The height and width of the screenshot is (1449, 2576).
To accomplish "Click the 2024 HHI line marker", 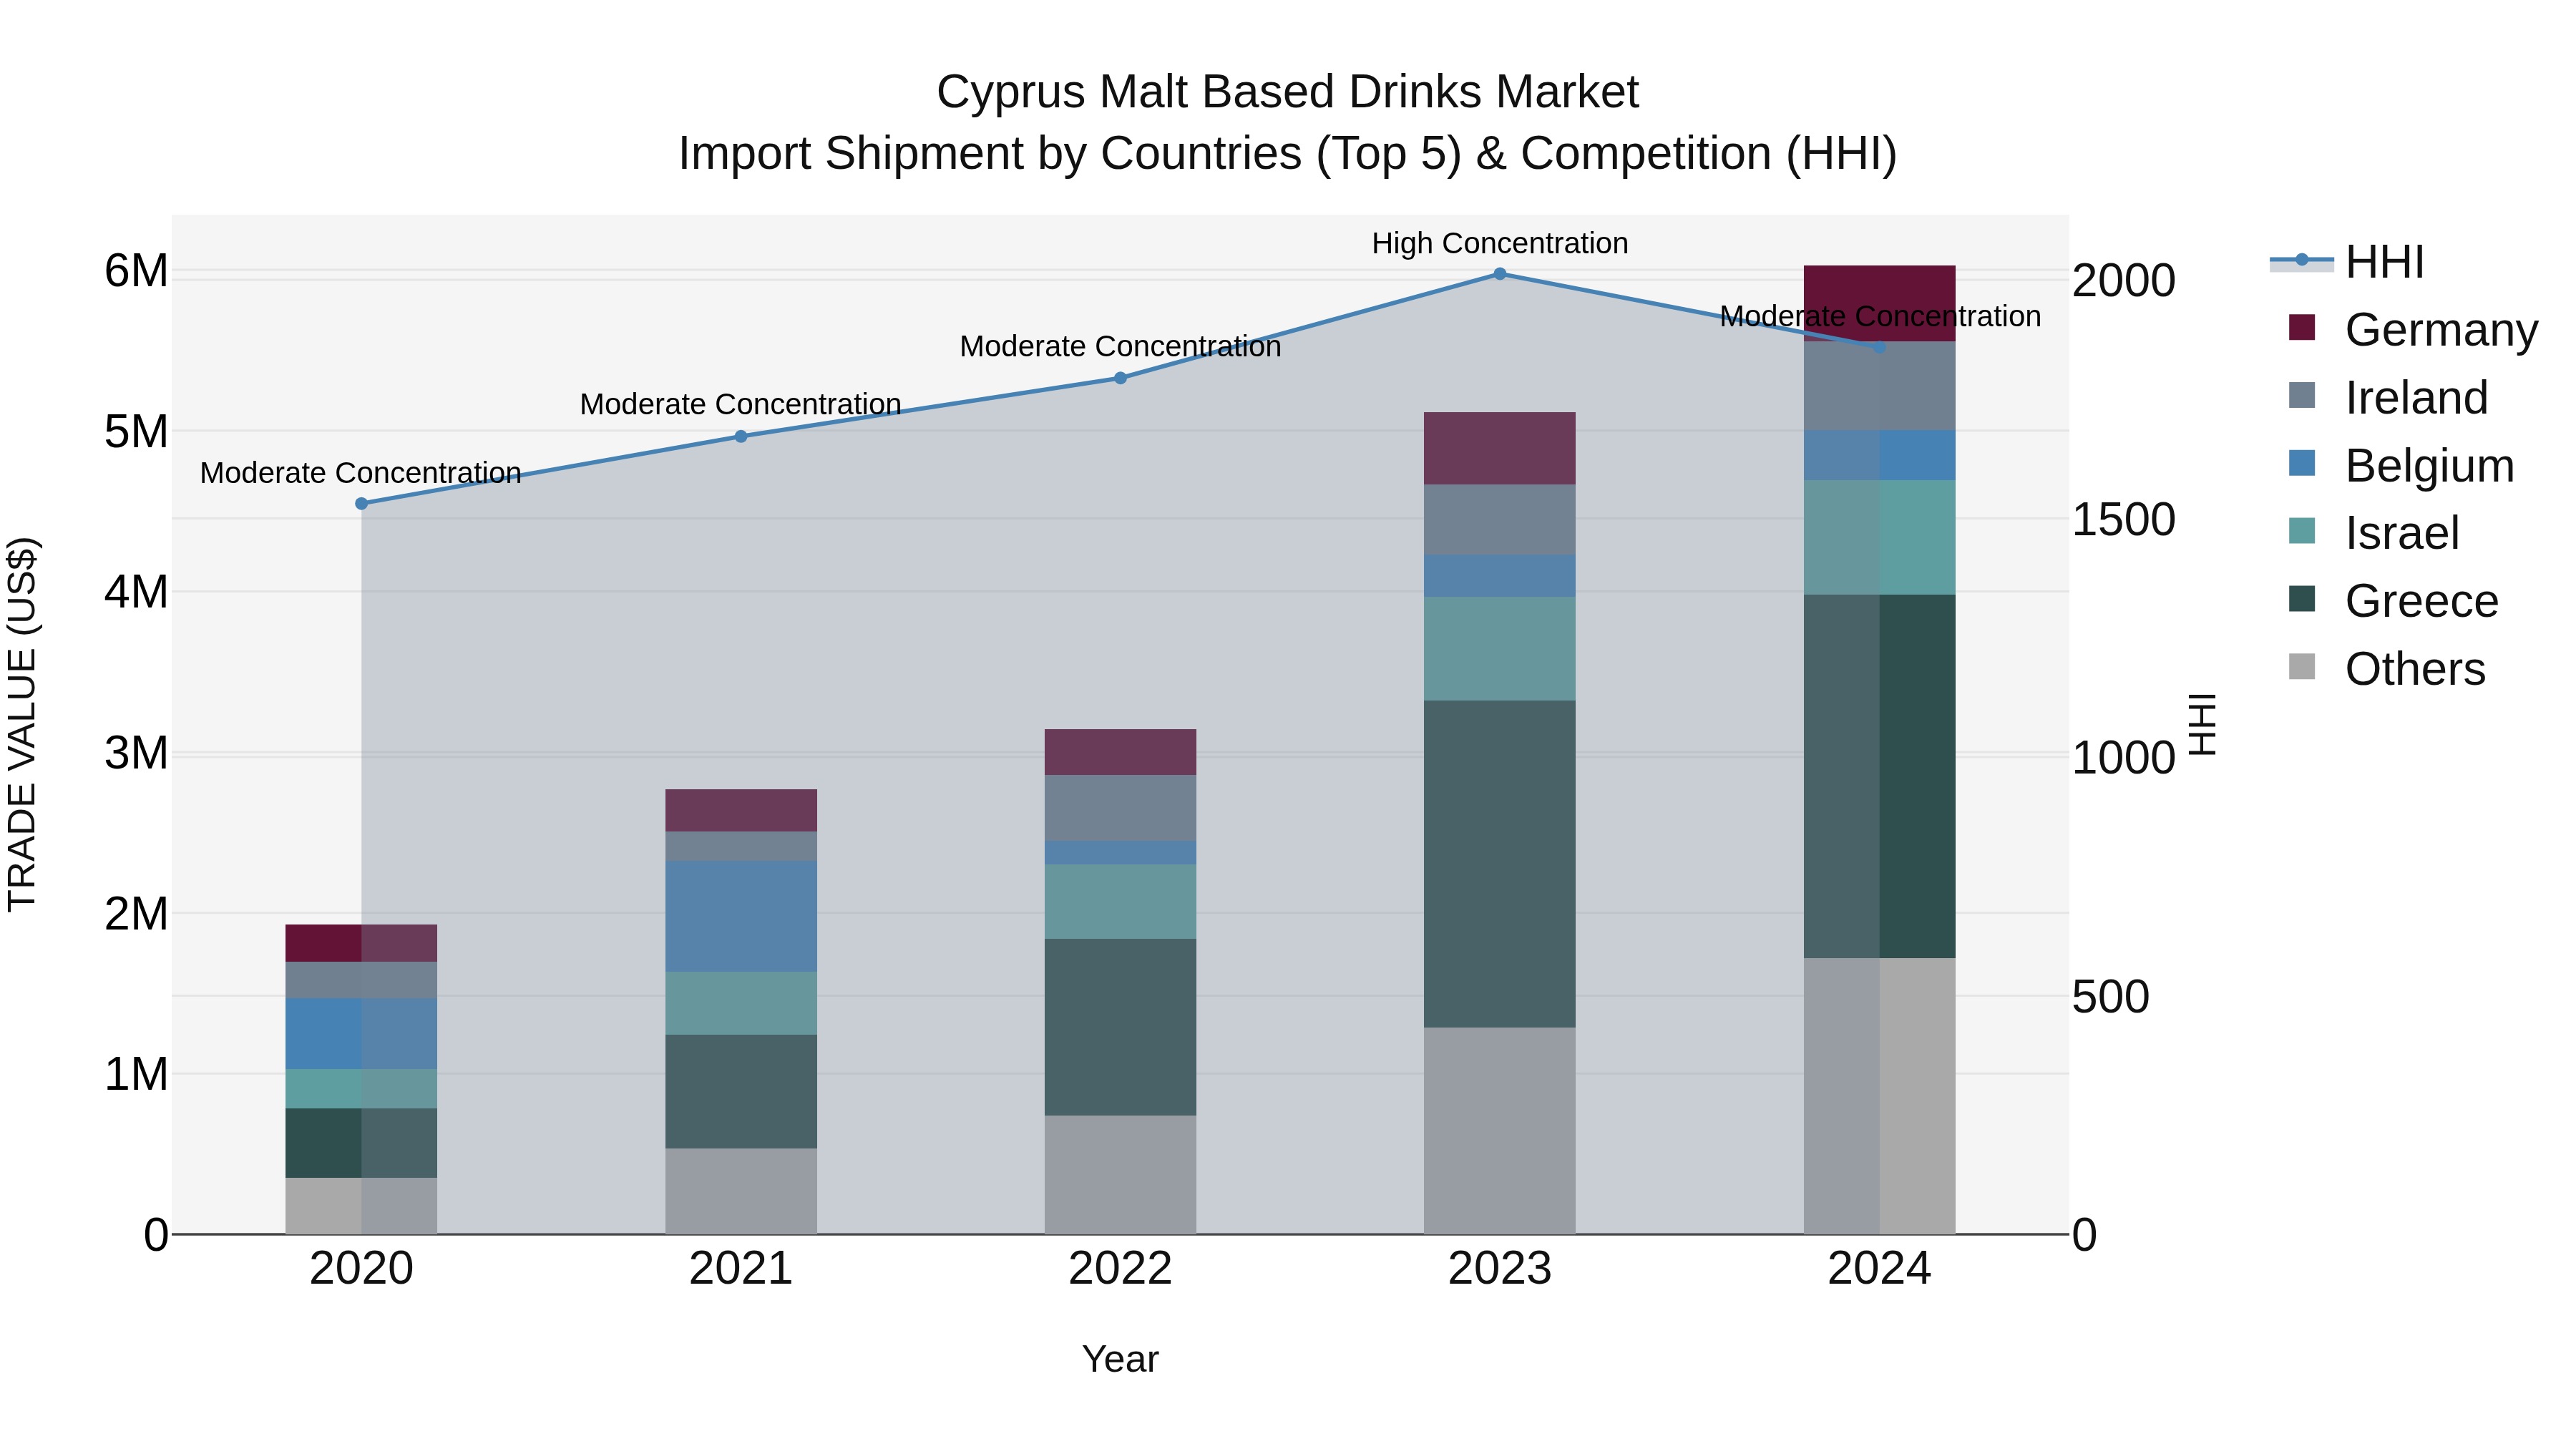I will pos(1879,347).
